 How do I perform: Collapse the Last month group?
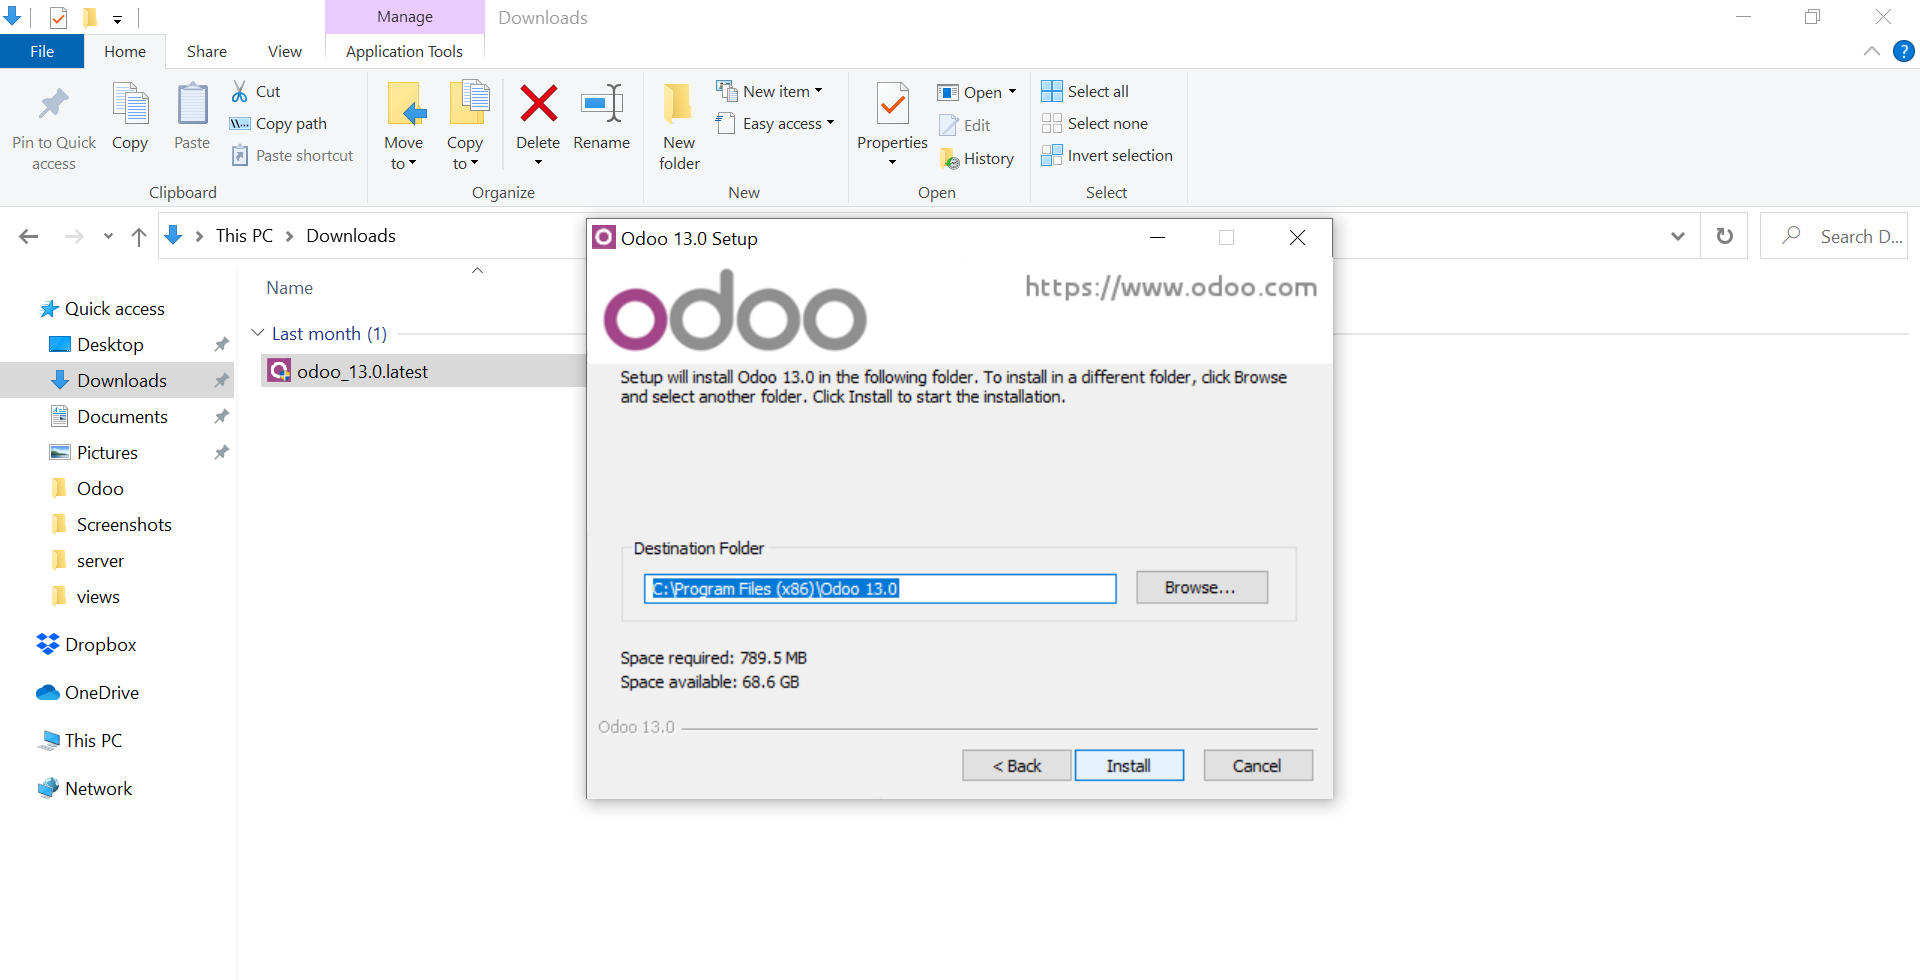coord(258,333)
